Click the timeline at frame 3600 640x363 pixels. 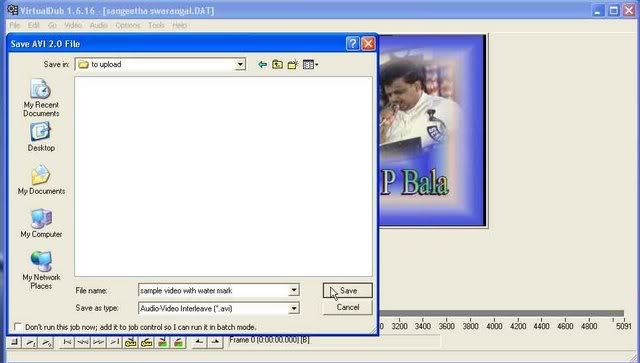point(447,326)
